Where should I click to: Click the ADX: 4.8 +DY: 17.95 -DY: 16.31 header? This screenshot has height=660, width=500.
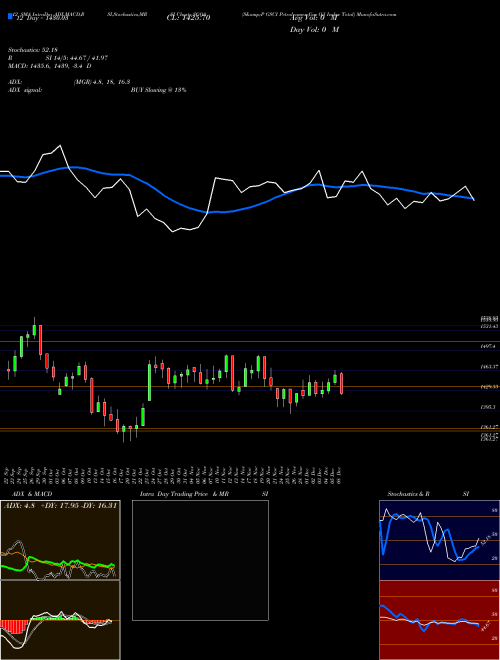tap(60, 506)
